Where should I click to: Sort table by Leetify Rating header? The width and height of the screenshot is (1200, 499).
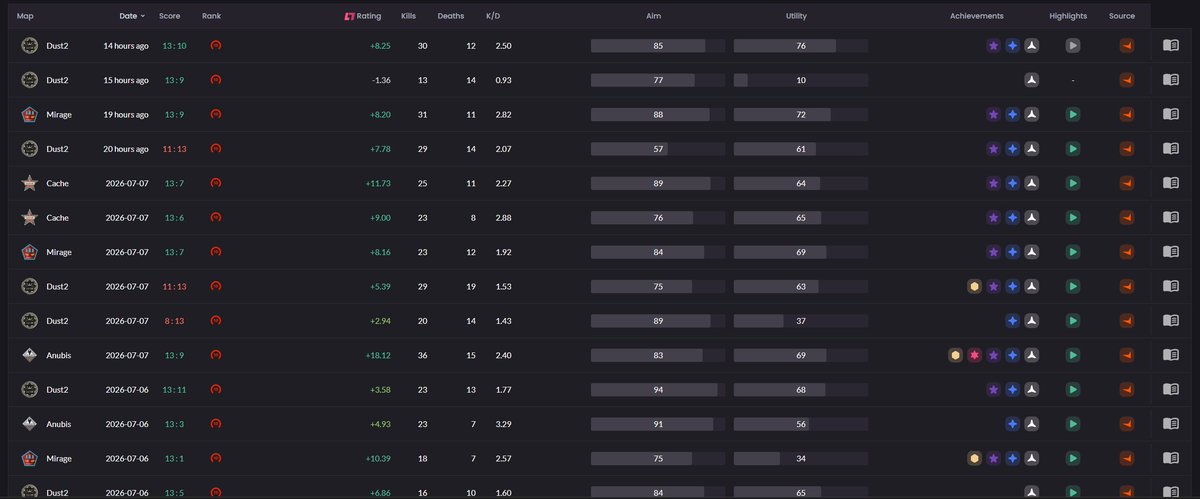coord(362,16)
